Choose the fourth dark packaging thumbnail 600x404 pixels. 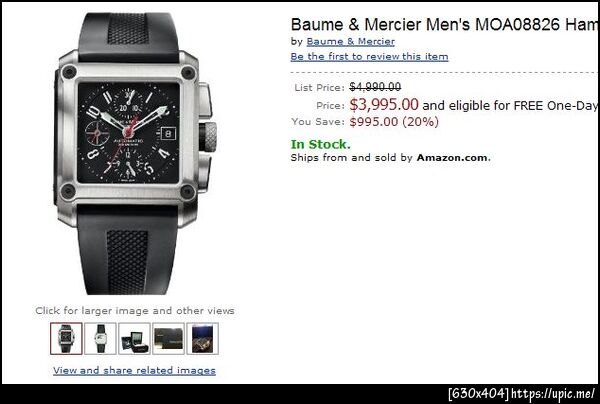point(168,338)
